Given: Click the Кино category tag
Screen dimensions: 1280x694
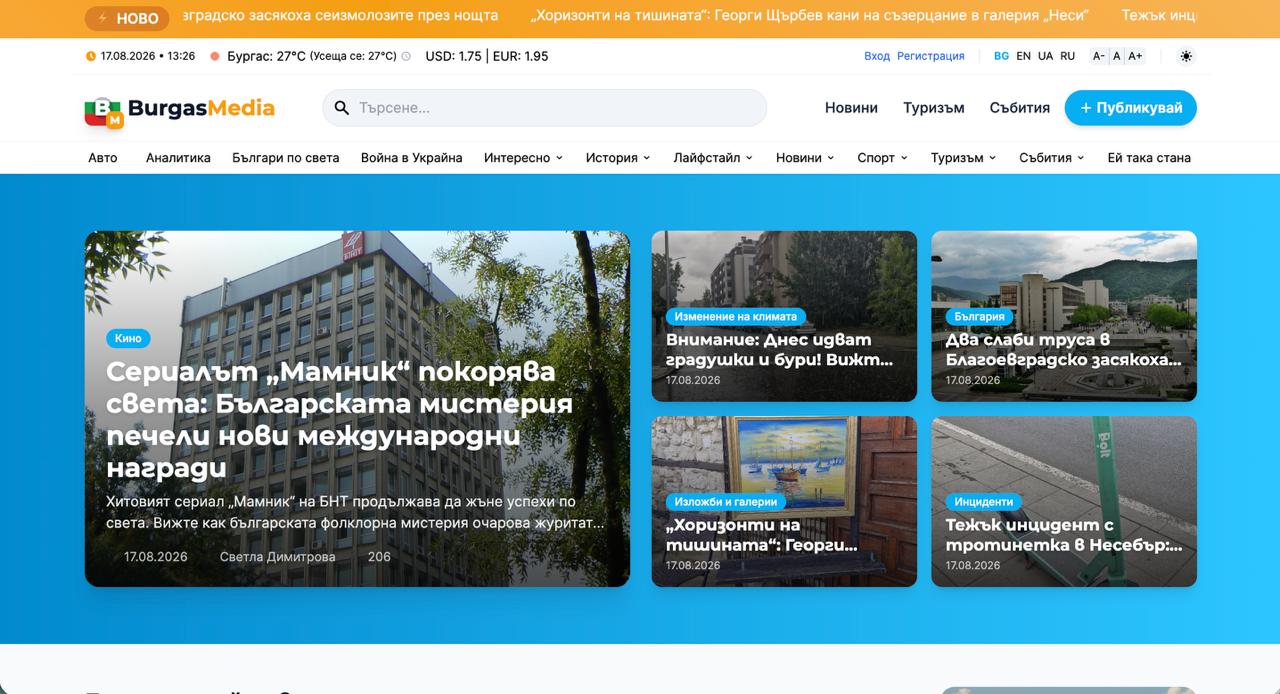Looking at the screenshot, I should click(x=128, y=338).
